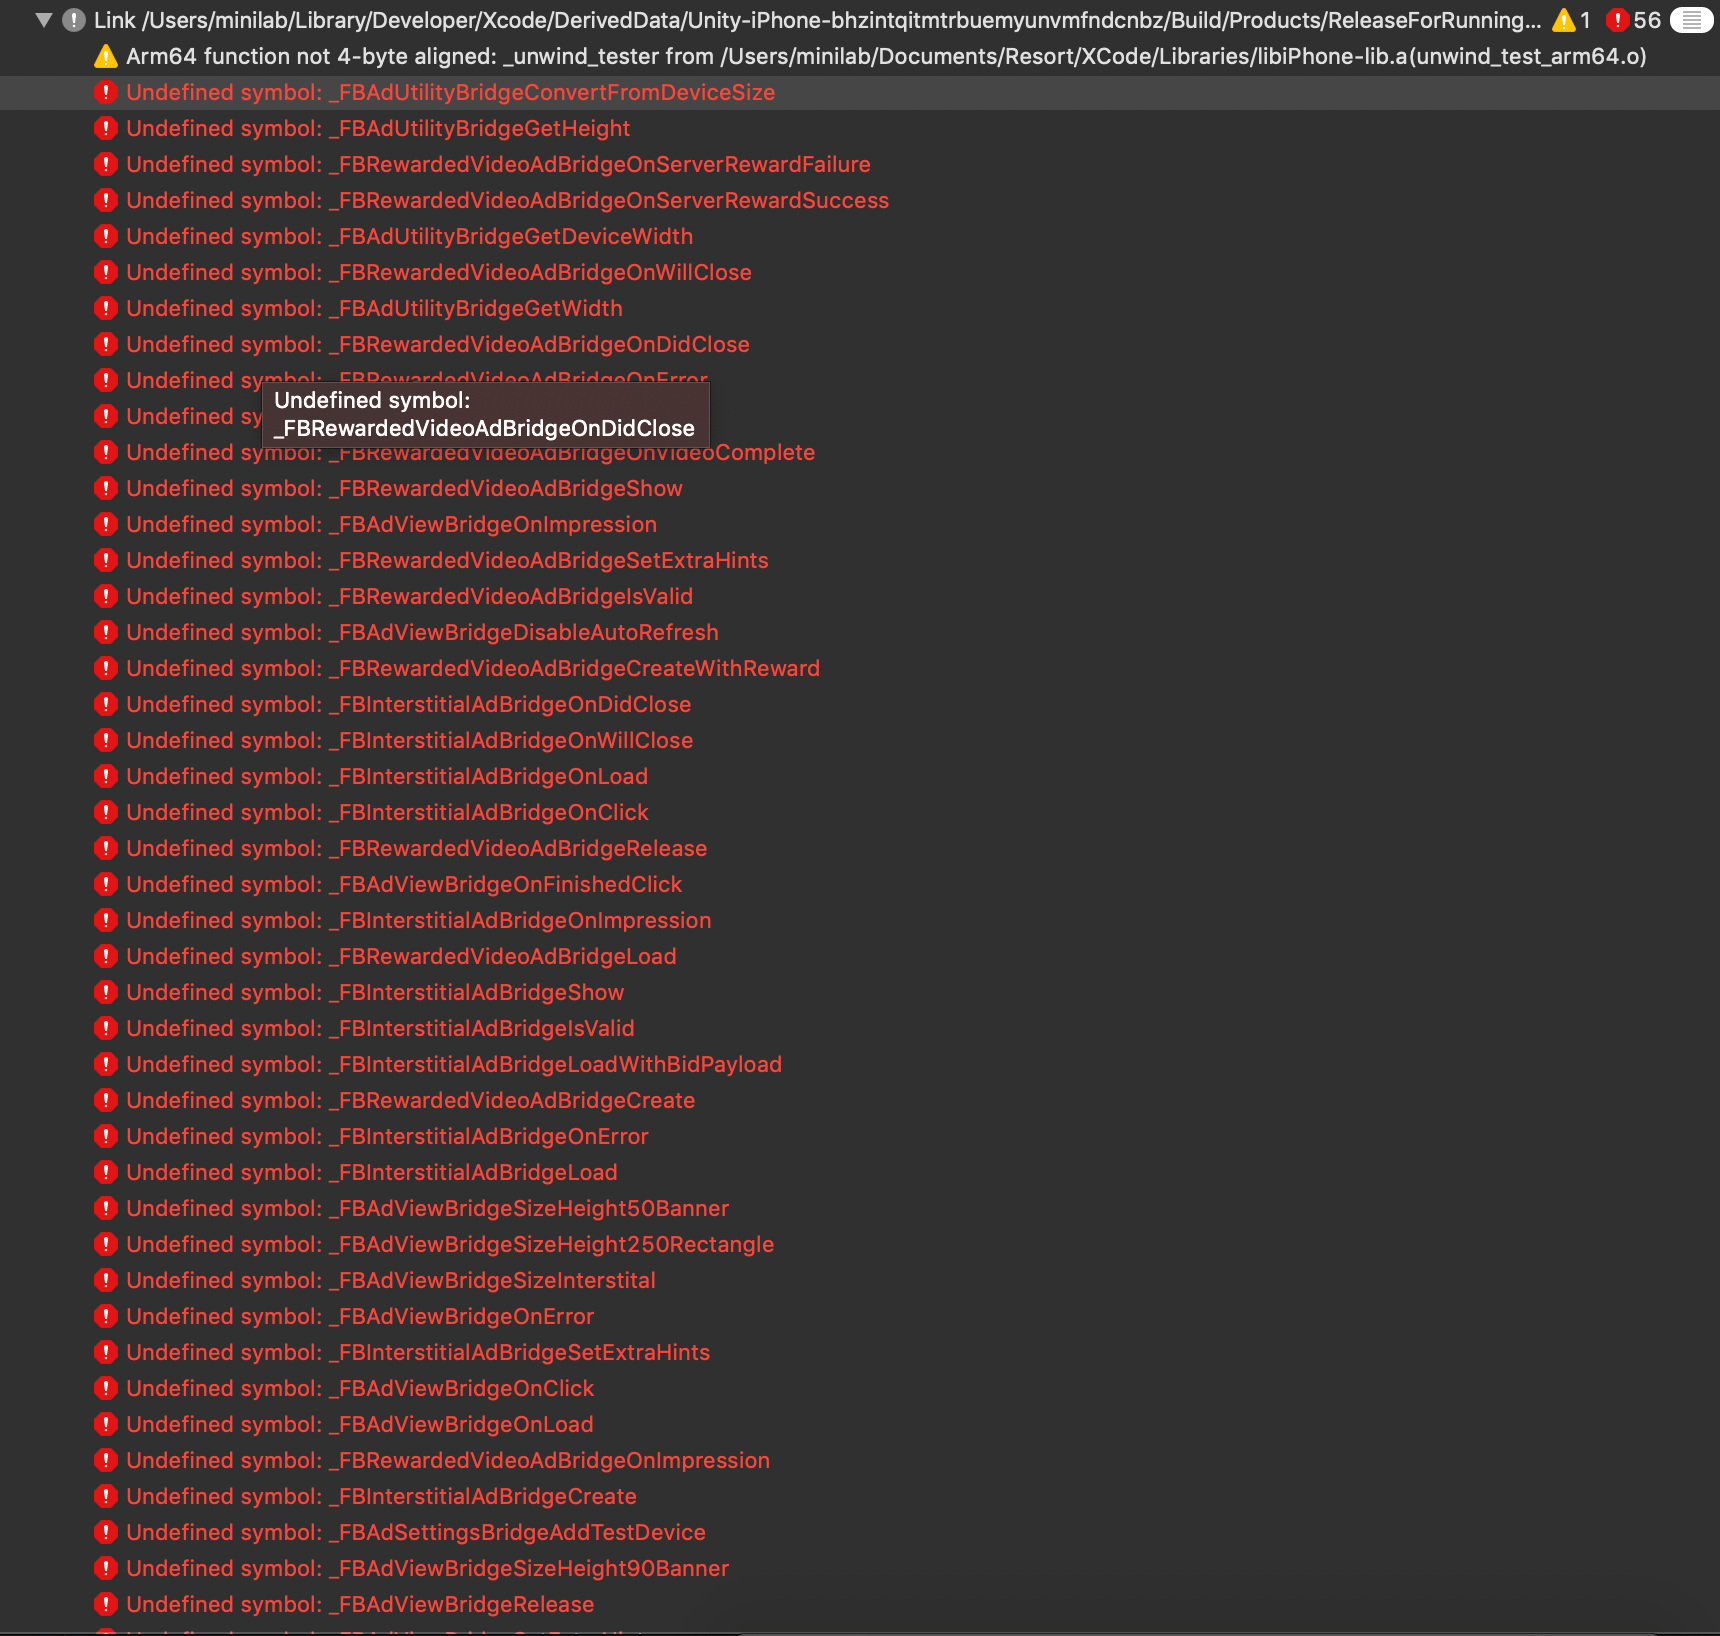Select the _FBInterstitialAdBridgeCreate error row
Viewport: 1720px width, 1636px height.
[x=860, y=1496]
